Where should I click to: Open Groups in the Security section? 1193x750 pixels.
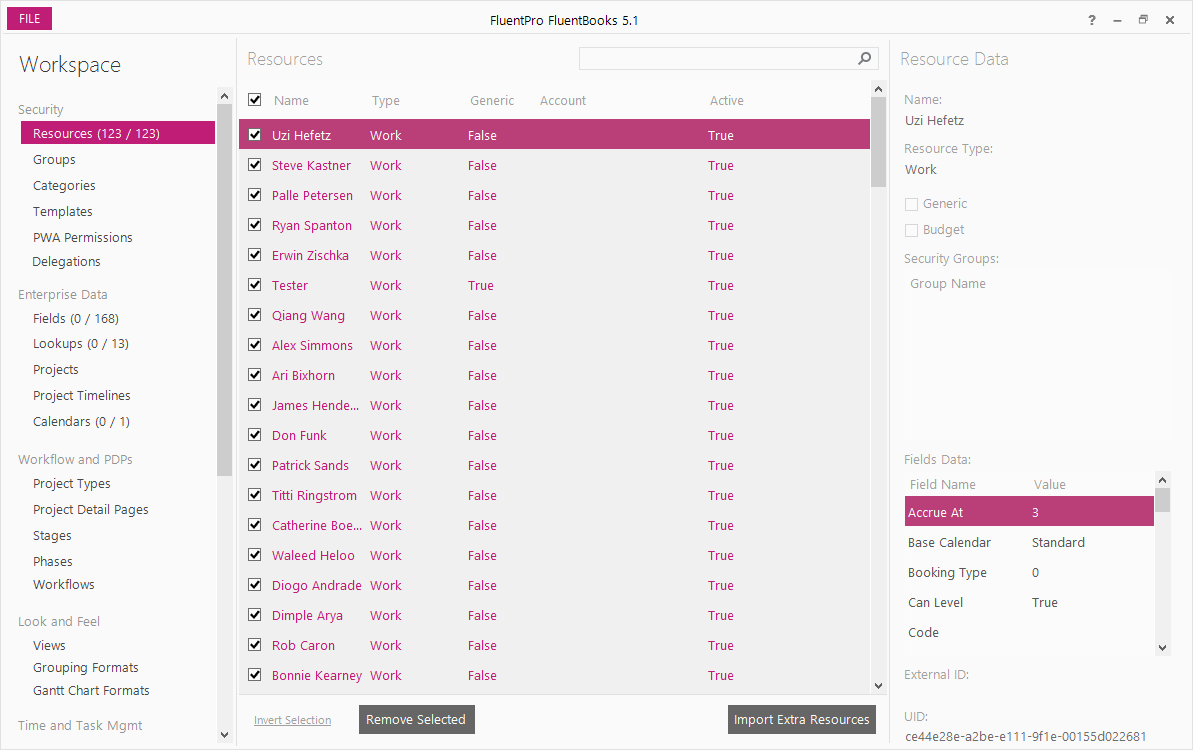click(x=54, y=160)
